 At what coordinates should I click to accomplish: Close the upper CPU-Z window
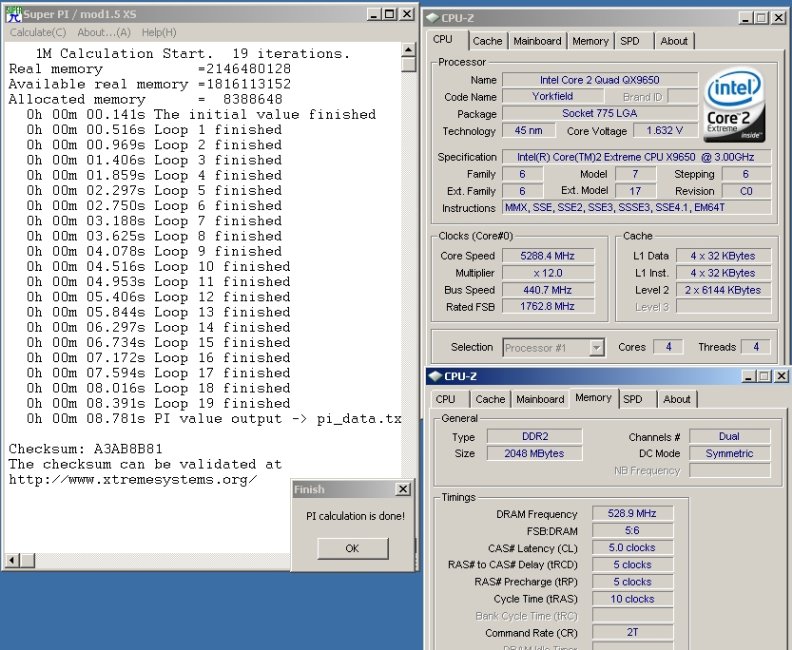coord(779,18)
